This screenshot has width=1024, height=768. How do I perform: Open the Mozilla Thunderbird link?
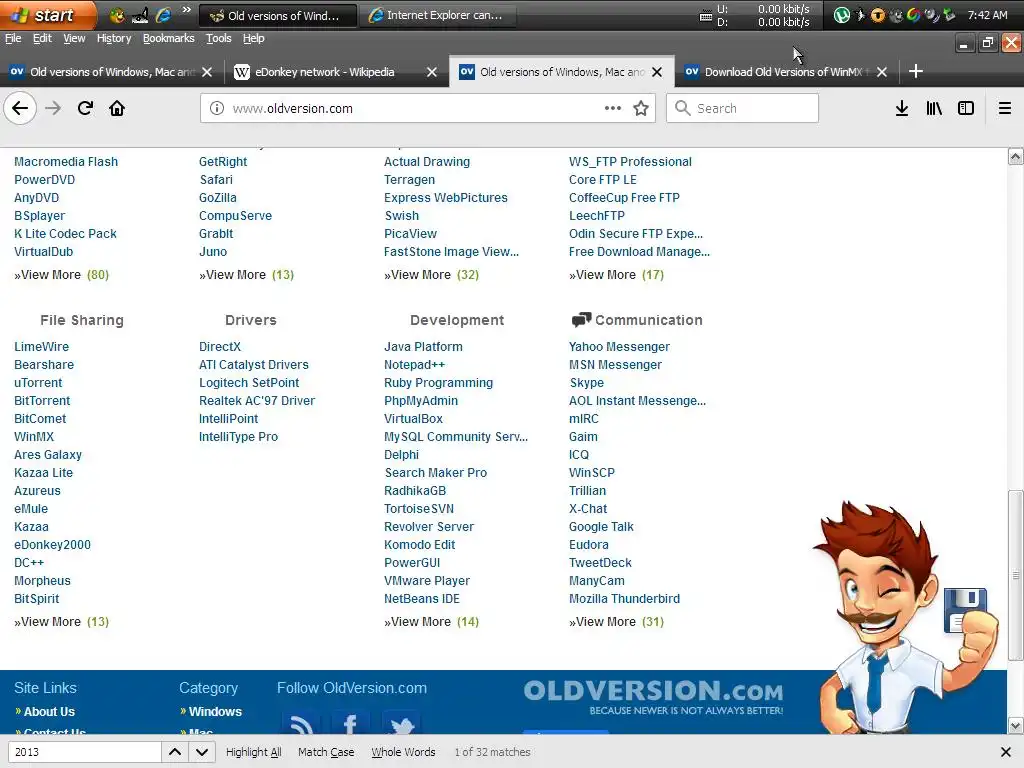click(x=624, y=599)
